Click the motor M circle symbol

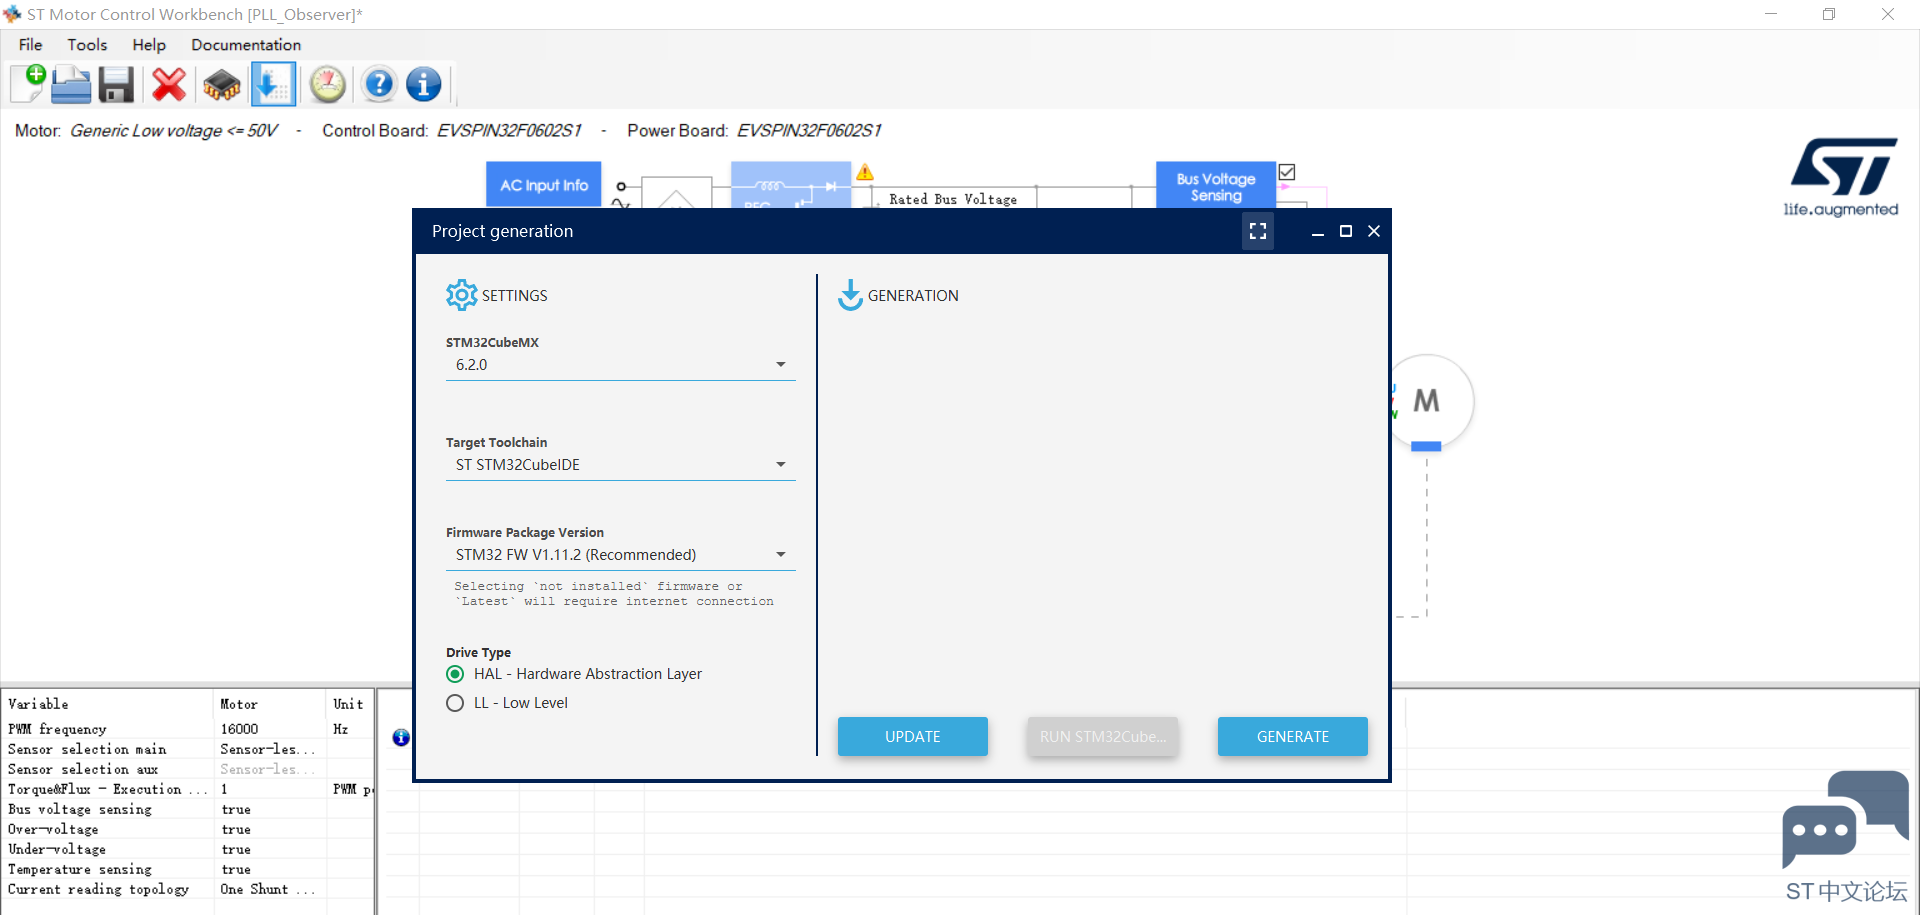click(1427, 401)
